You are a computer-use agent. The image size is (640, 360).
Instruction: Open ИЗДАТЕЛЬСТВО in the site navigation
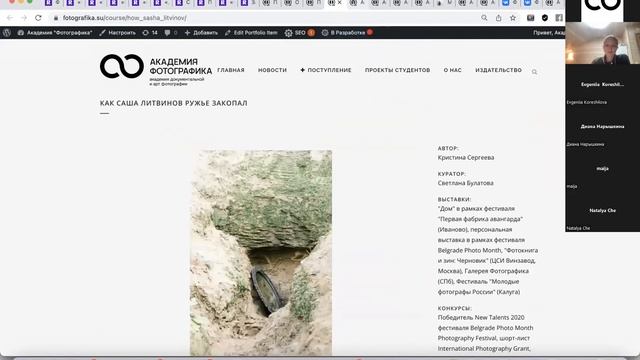coord(498,70)
